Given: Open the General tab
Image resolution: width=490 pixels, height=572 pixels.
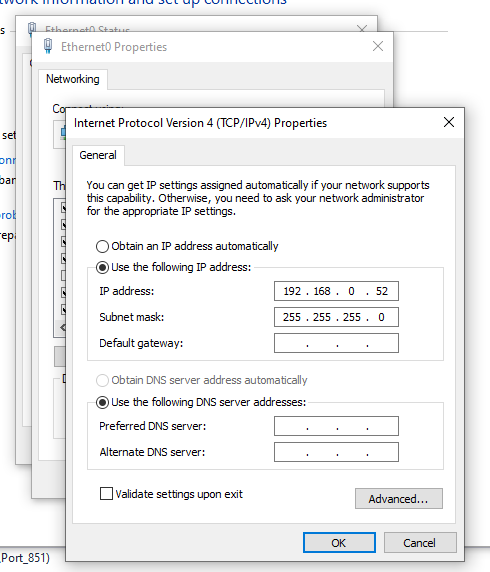Looking at the screenshot, I should 98,155.
